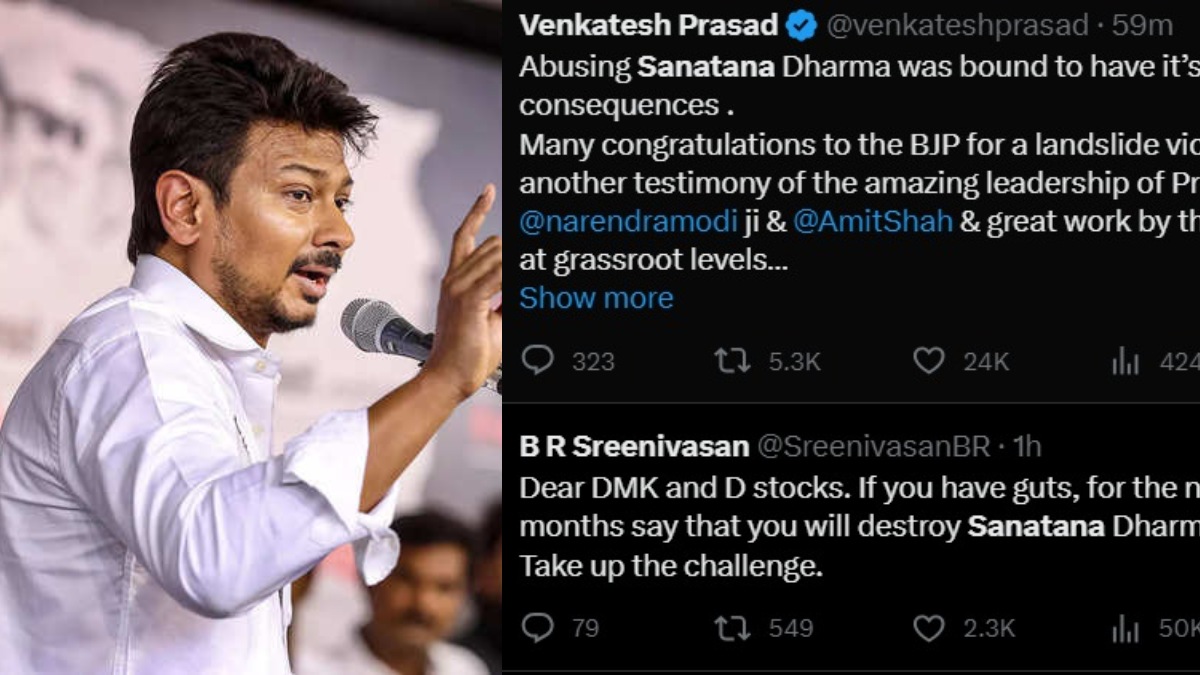This screenshot has width=1200, height=675.
Task: Click the 1h timestamp
Action: coord(1027,447)
